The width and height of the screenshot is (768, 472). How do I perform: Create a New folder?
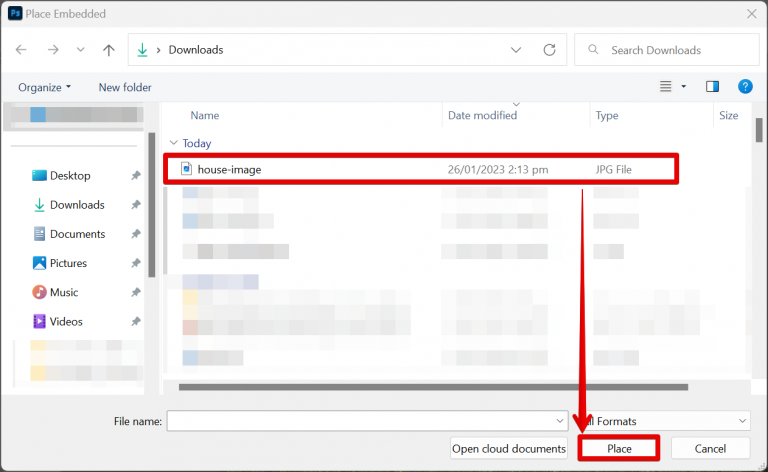tap(125, 87)
